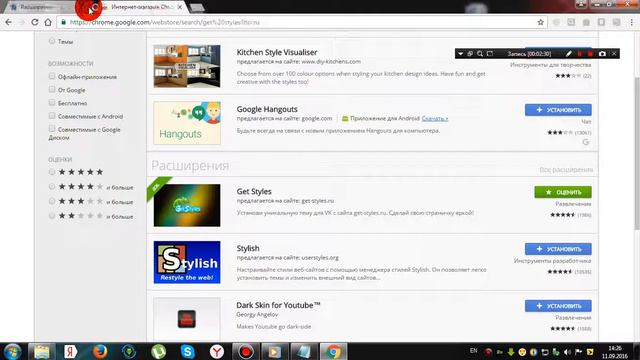Image resolution: width=640 pixels, height=360 pixels.
Task: Enable Совместимые с Google Диском checkbox
Action: (x=52, y=129)
